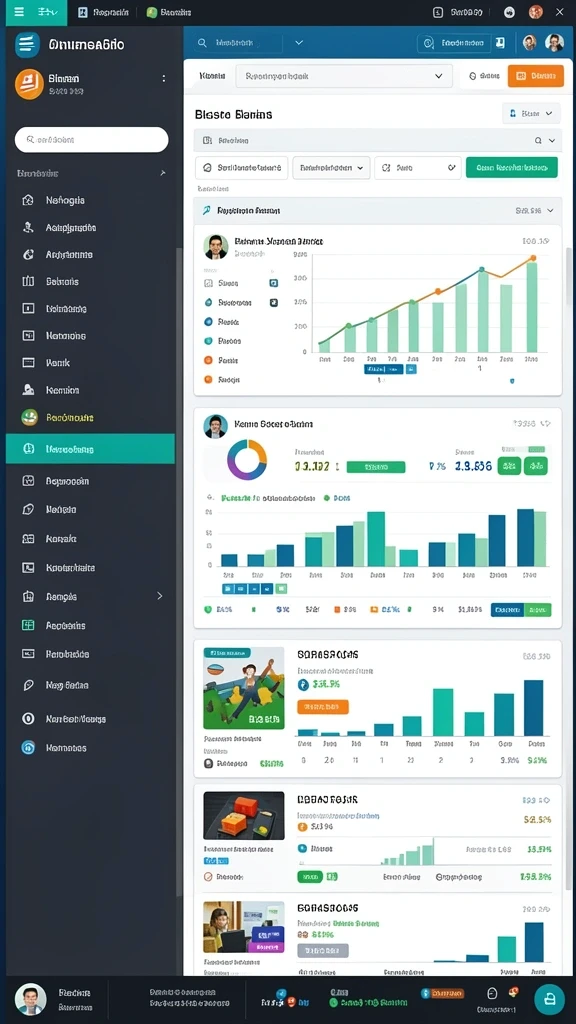Open the wide dropdown beside the orange button

click(x=344, y=76)
